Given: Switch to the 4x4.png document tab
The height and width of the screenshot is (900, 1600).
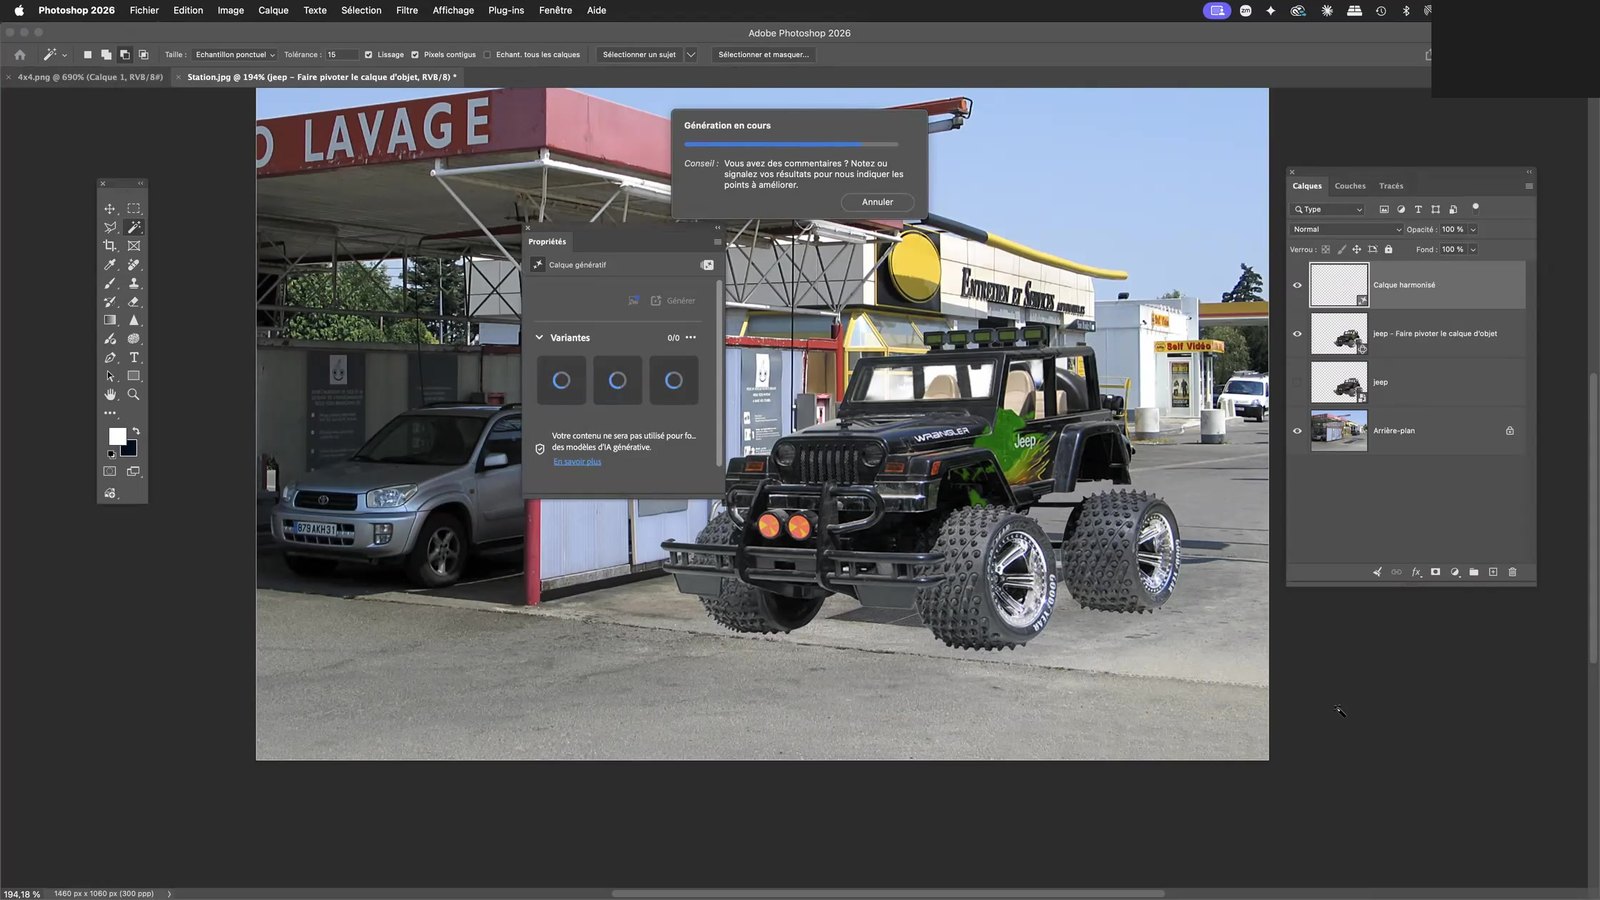Looking at the screenshot, I should pyautogui.click(x=90, y=77).
